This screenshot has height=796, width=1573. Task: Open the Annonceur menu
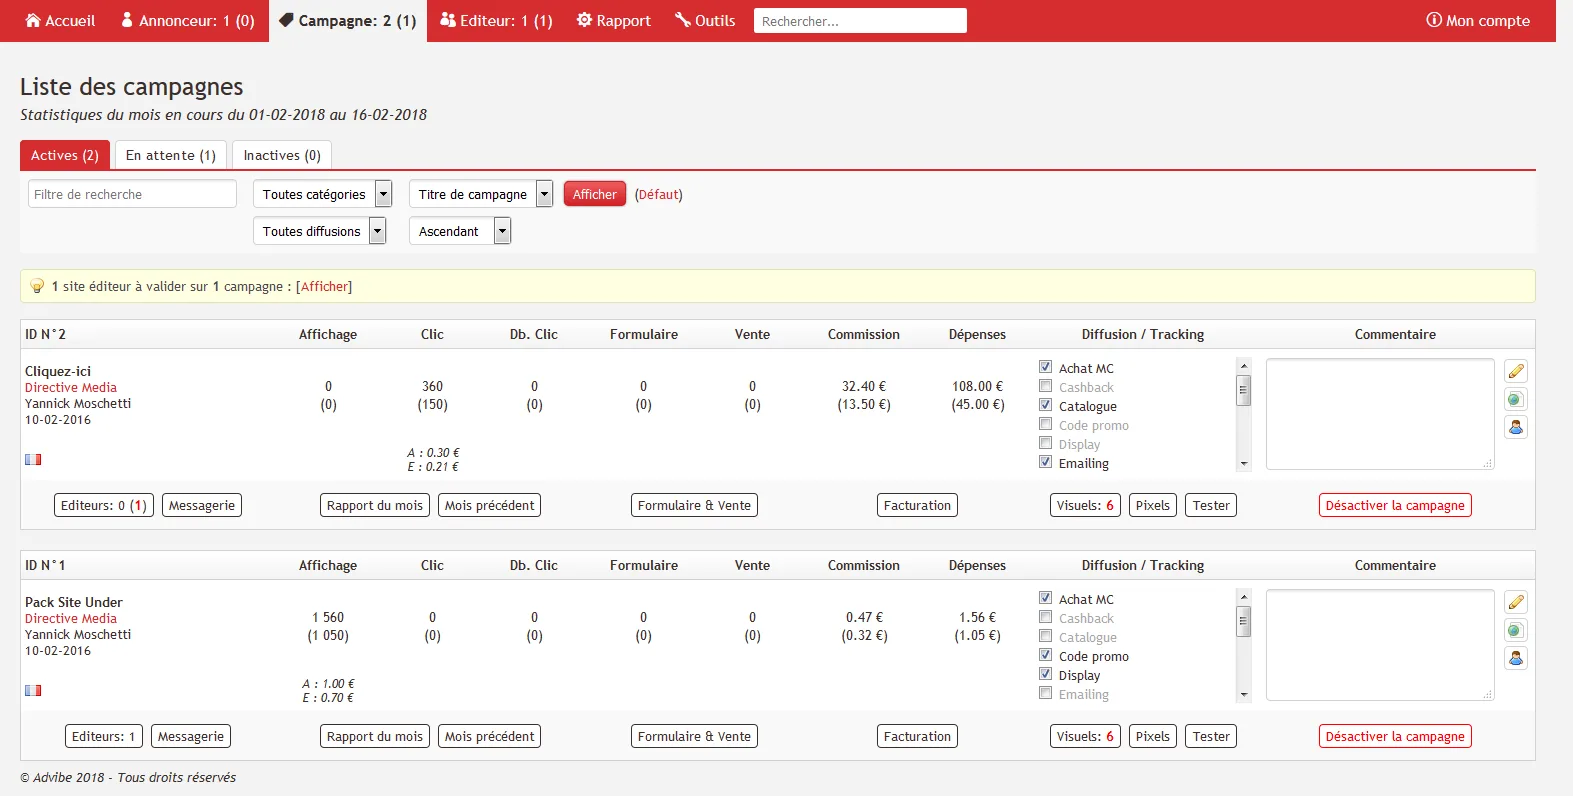coord(188,21)
